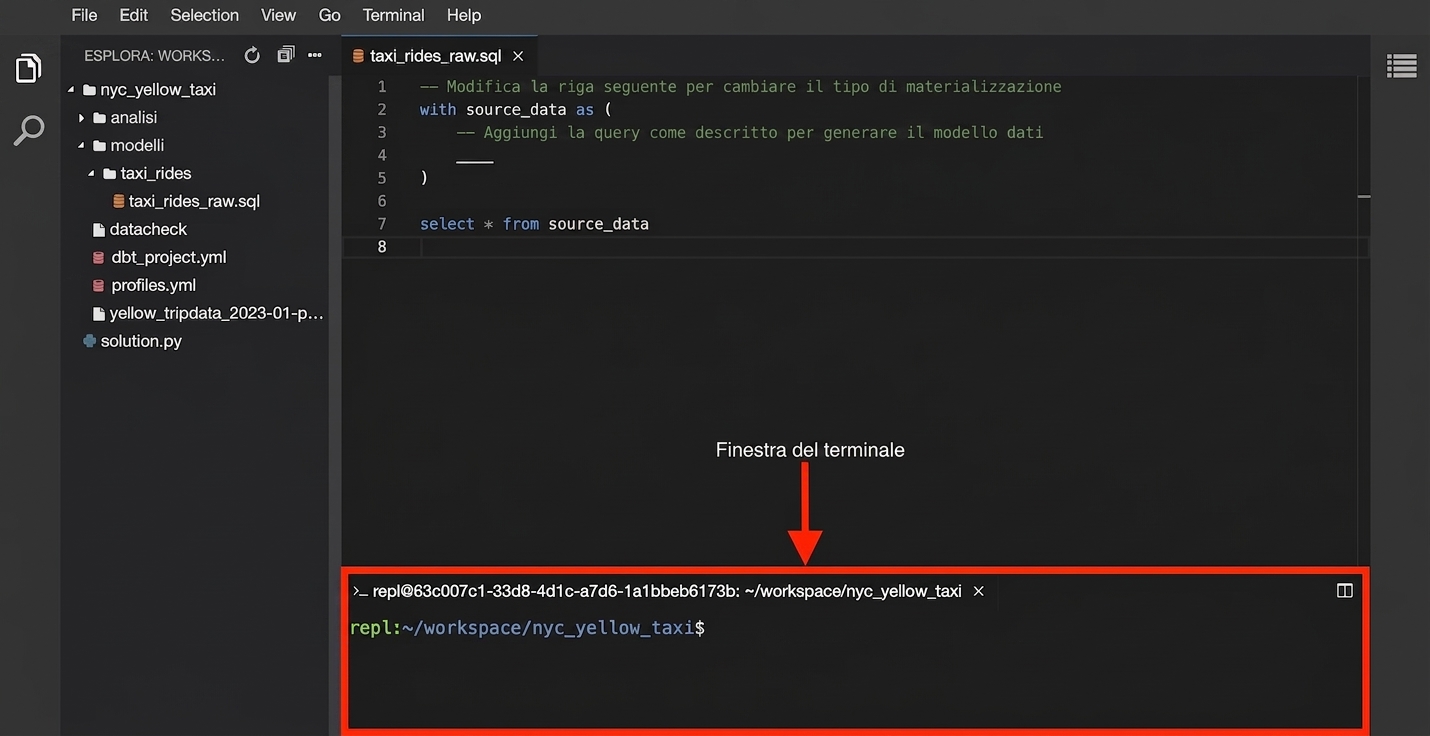Click the dbt_project.yml file icon

98,257
